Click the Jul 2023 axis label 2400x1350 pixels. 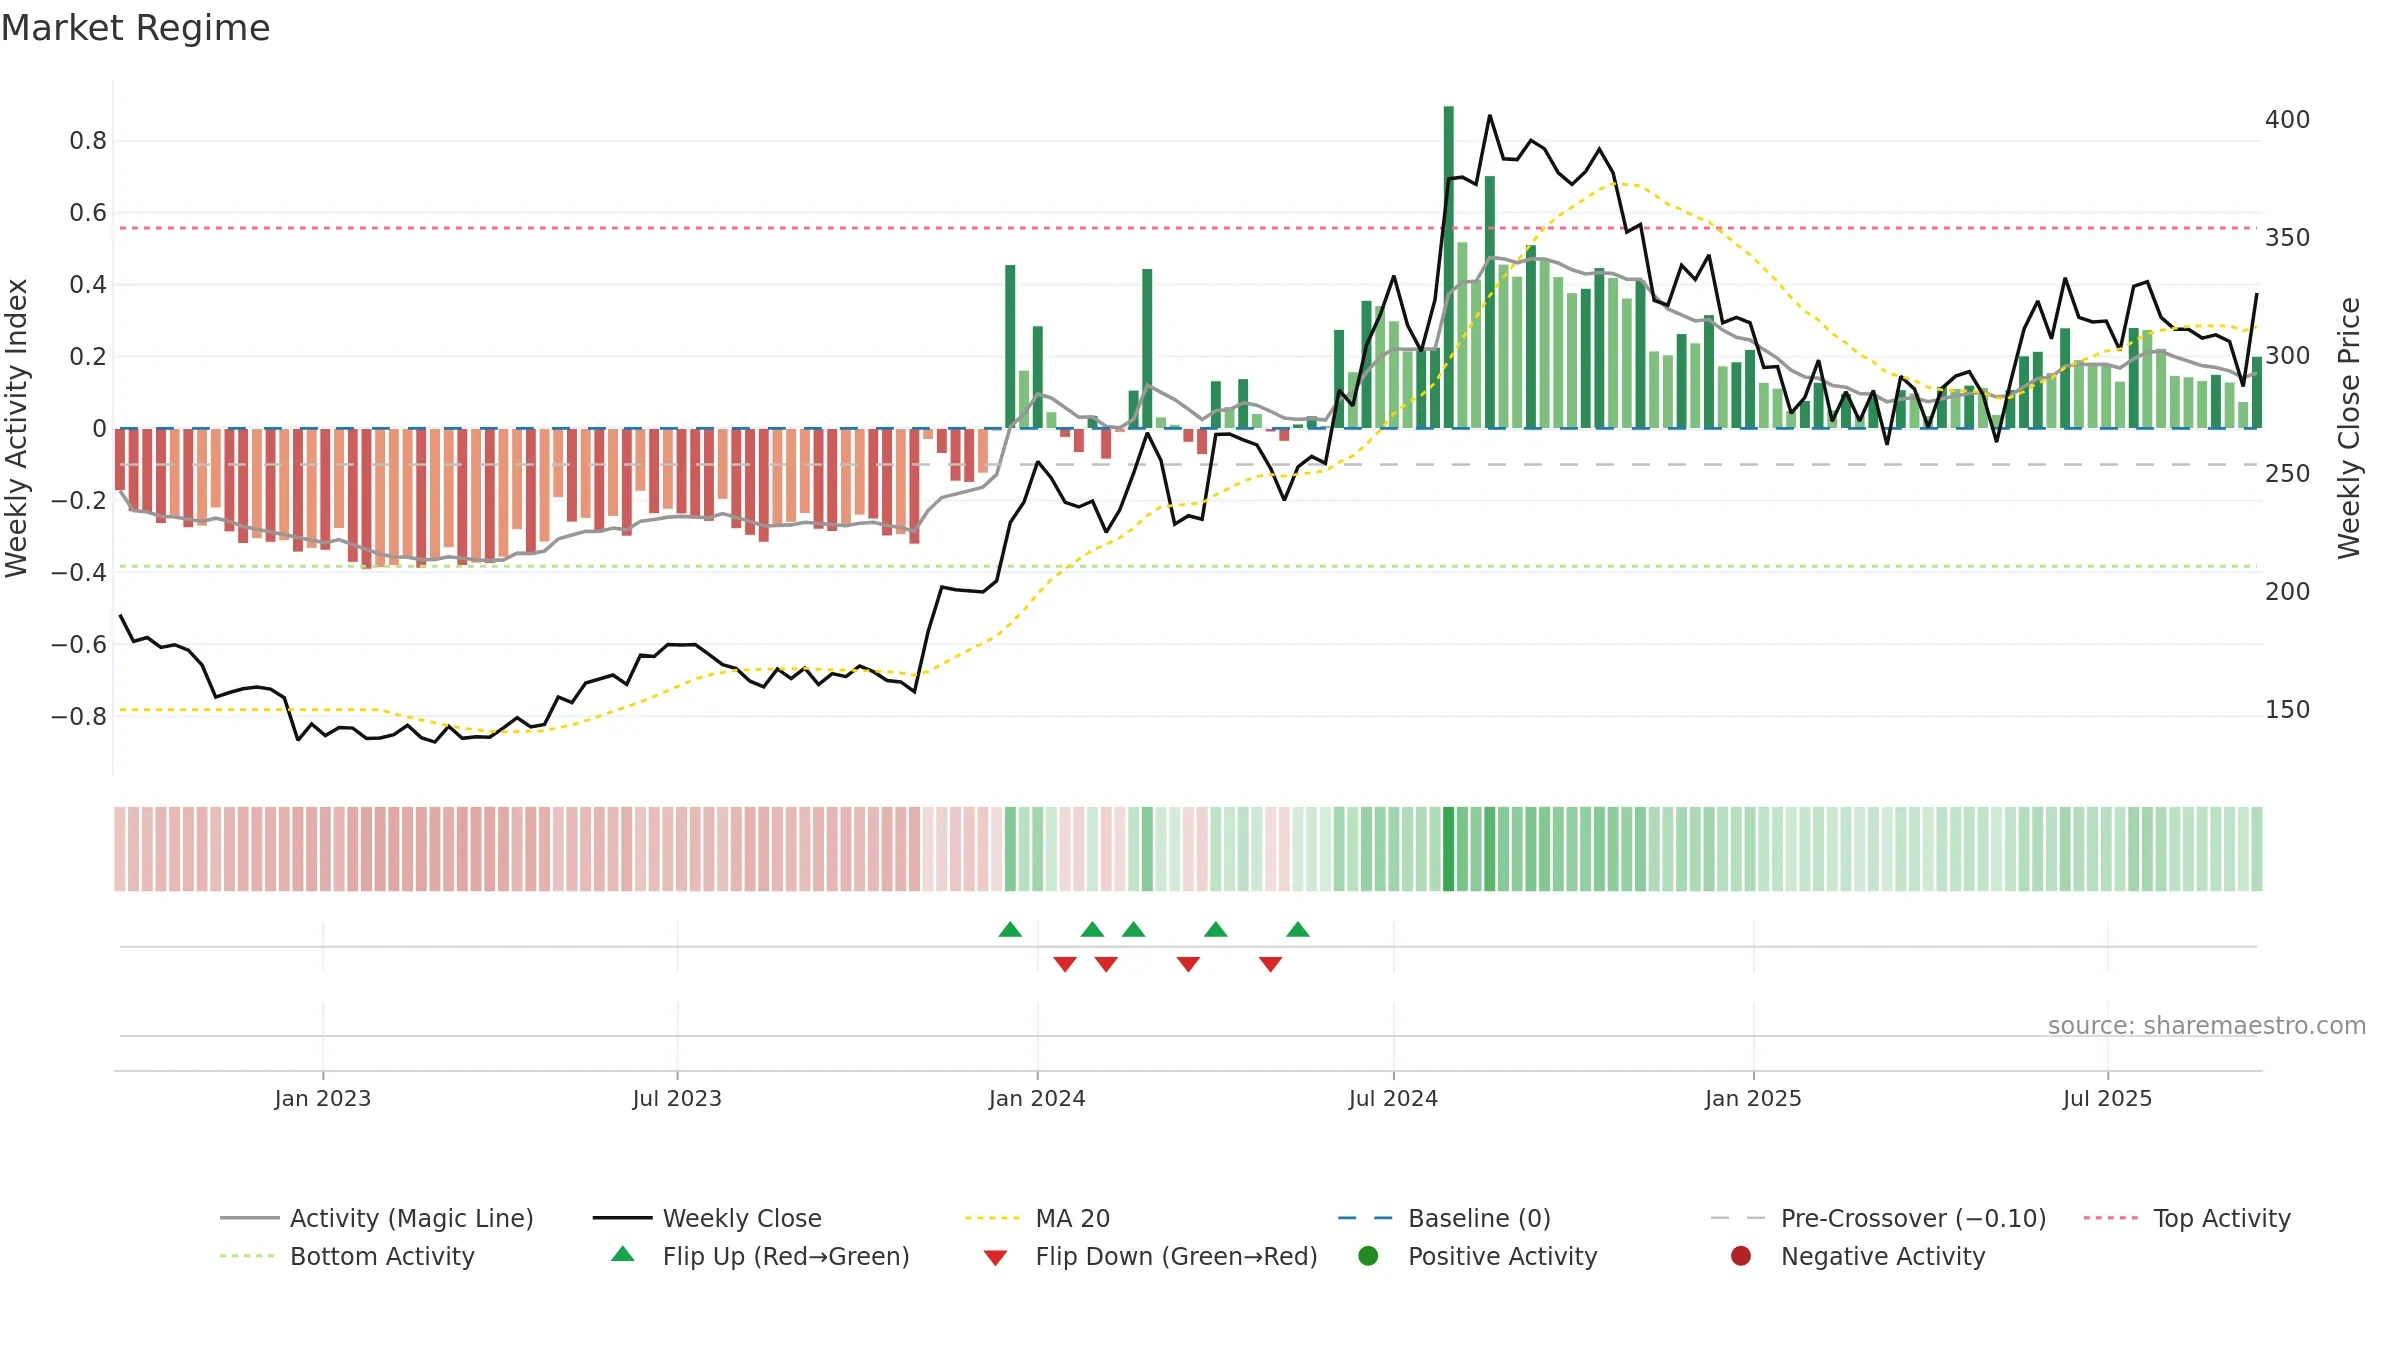pyautogui.click(x=677, y=1099)
